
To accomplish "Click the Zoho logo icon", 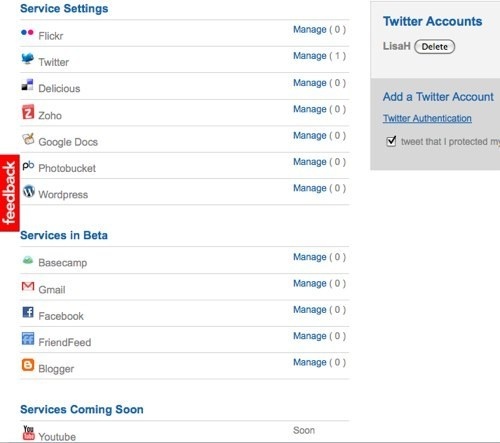I will [28, 112].
